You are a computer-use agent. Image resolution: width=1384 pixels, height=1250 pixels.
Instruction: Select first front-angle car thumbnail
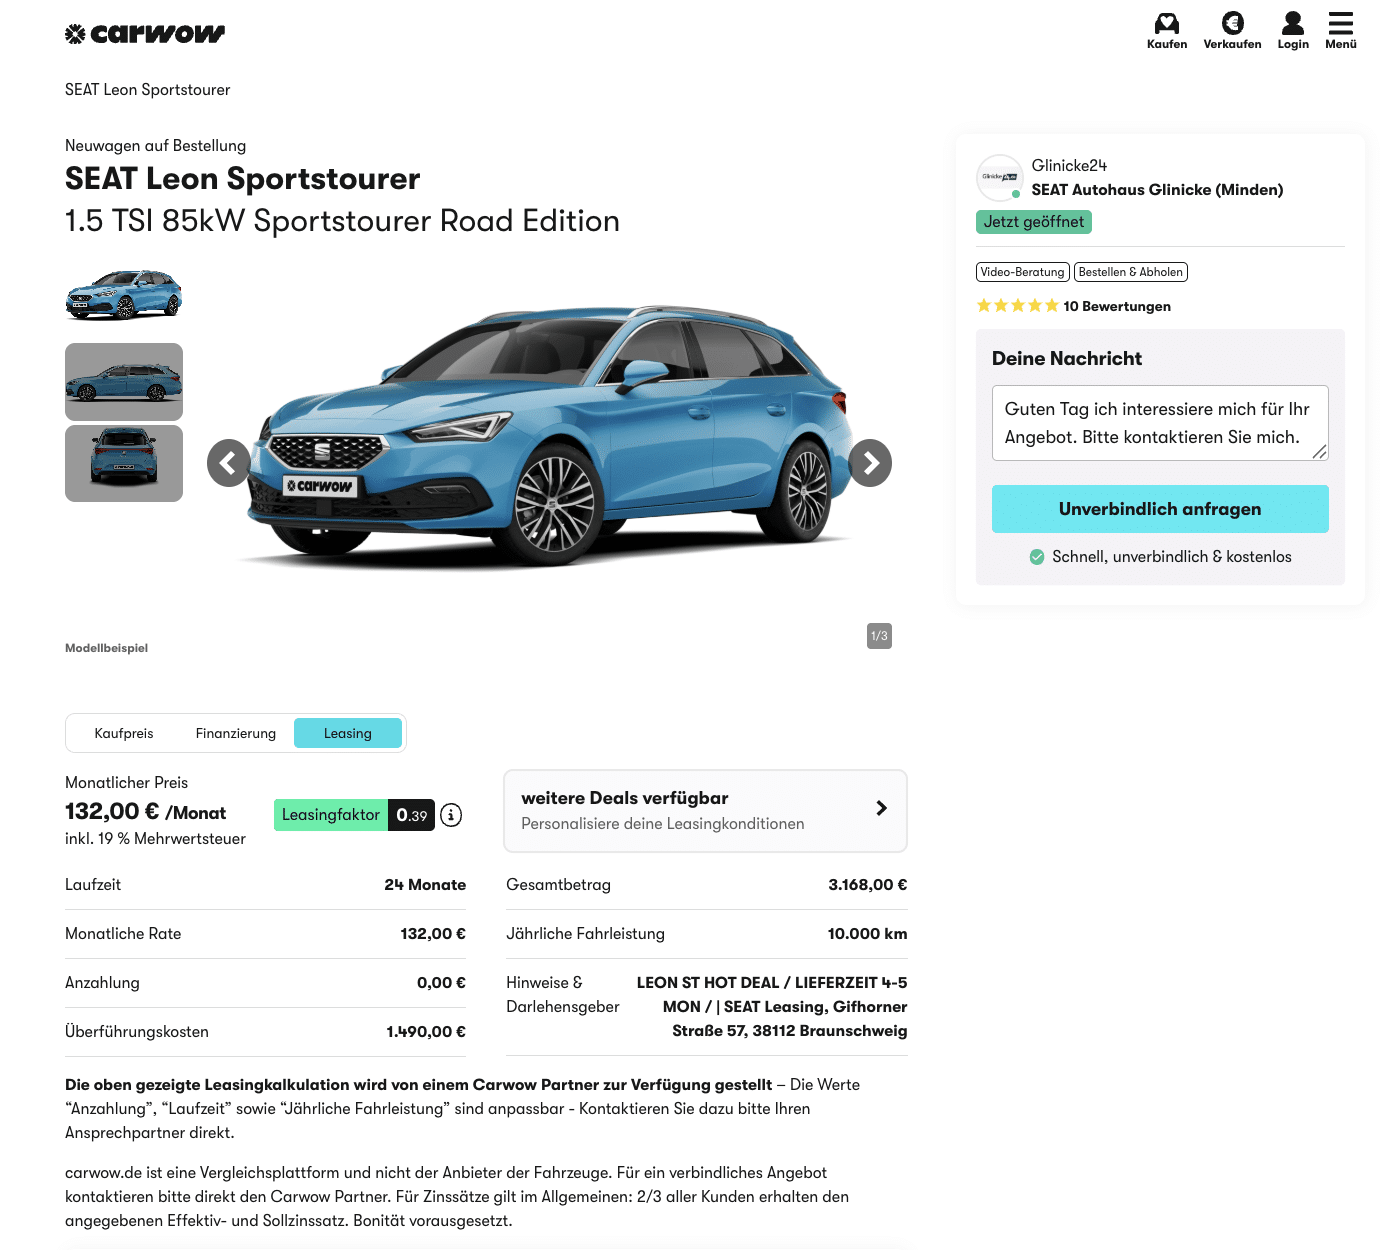pyautogui.click(x=124, y=296)
